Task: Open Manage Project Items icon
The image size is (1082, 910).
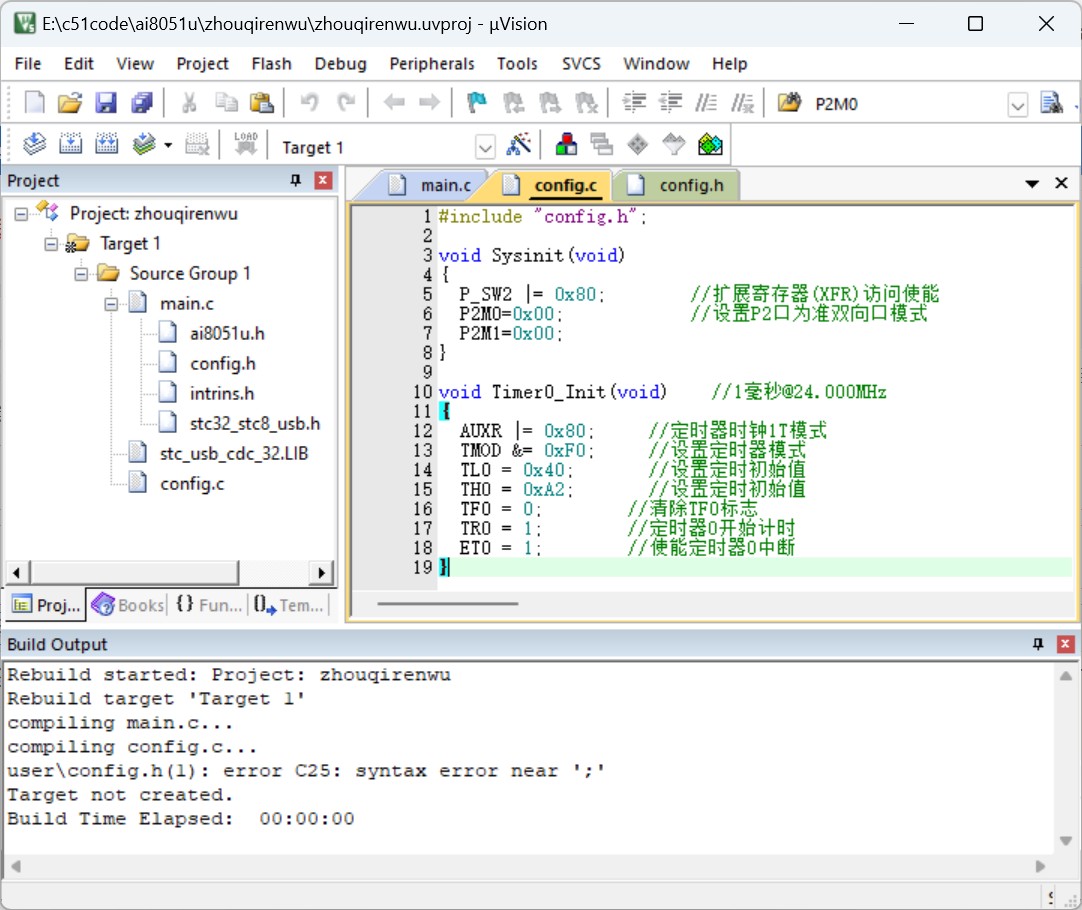Action: coord(566,144)
